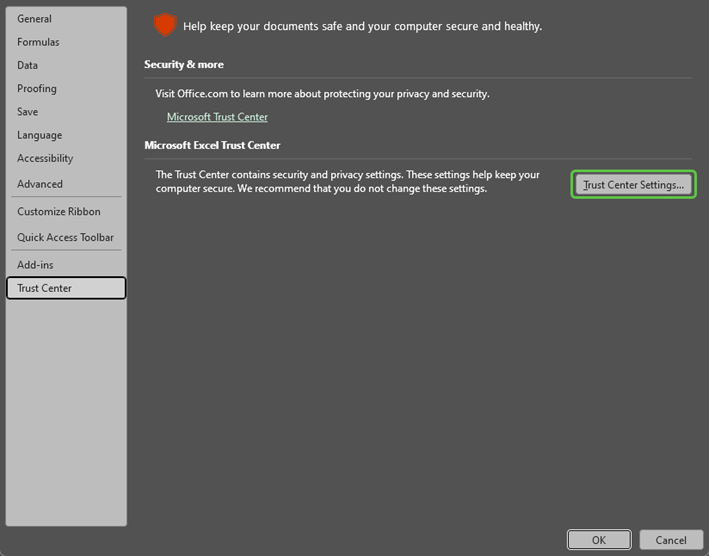Click the orange shield icon

[165, 25]
